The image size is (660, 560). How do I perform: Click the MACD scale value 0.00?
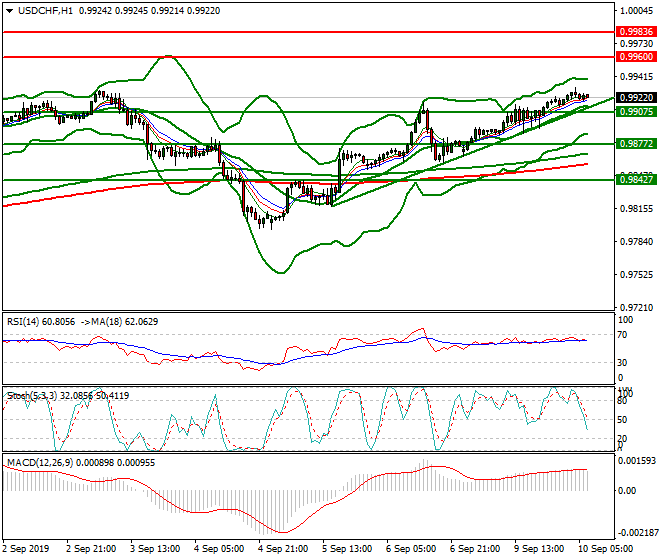click(627, 491)
